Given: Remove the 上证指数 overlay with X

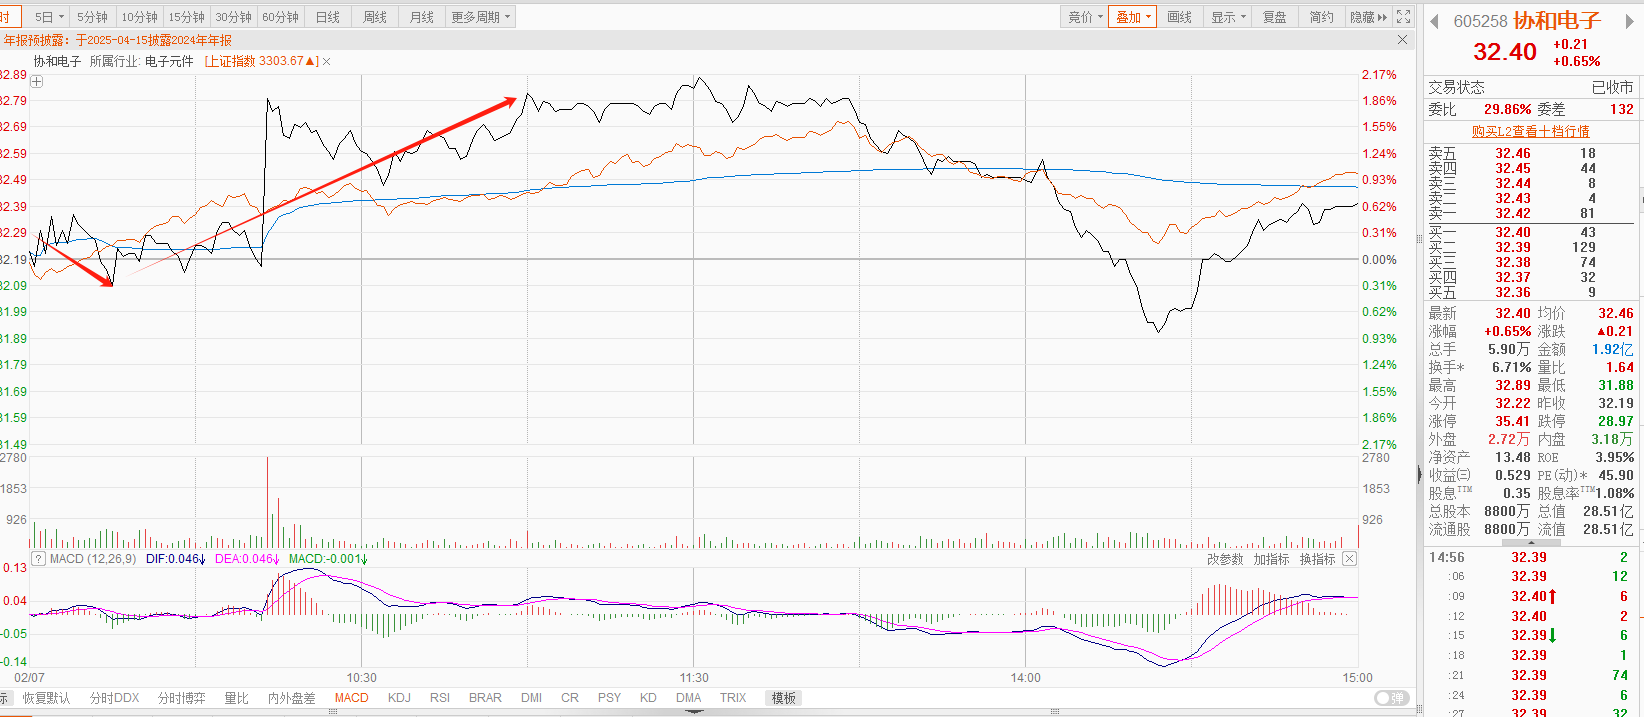Looking at the screenshot, I should [x=327, y=62].
